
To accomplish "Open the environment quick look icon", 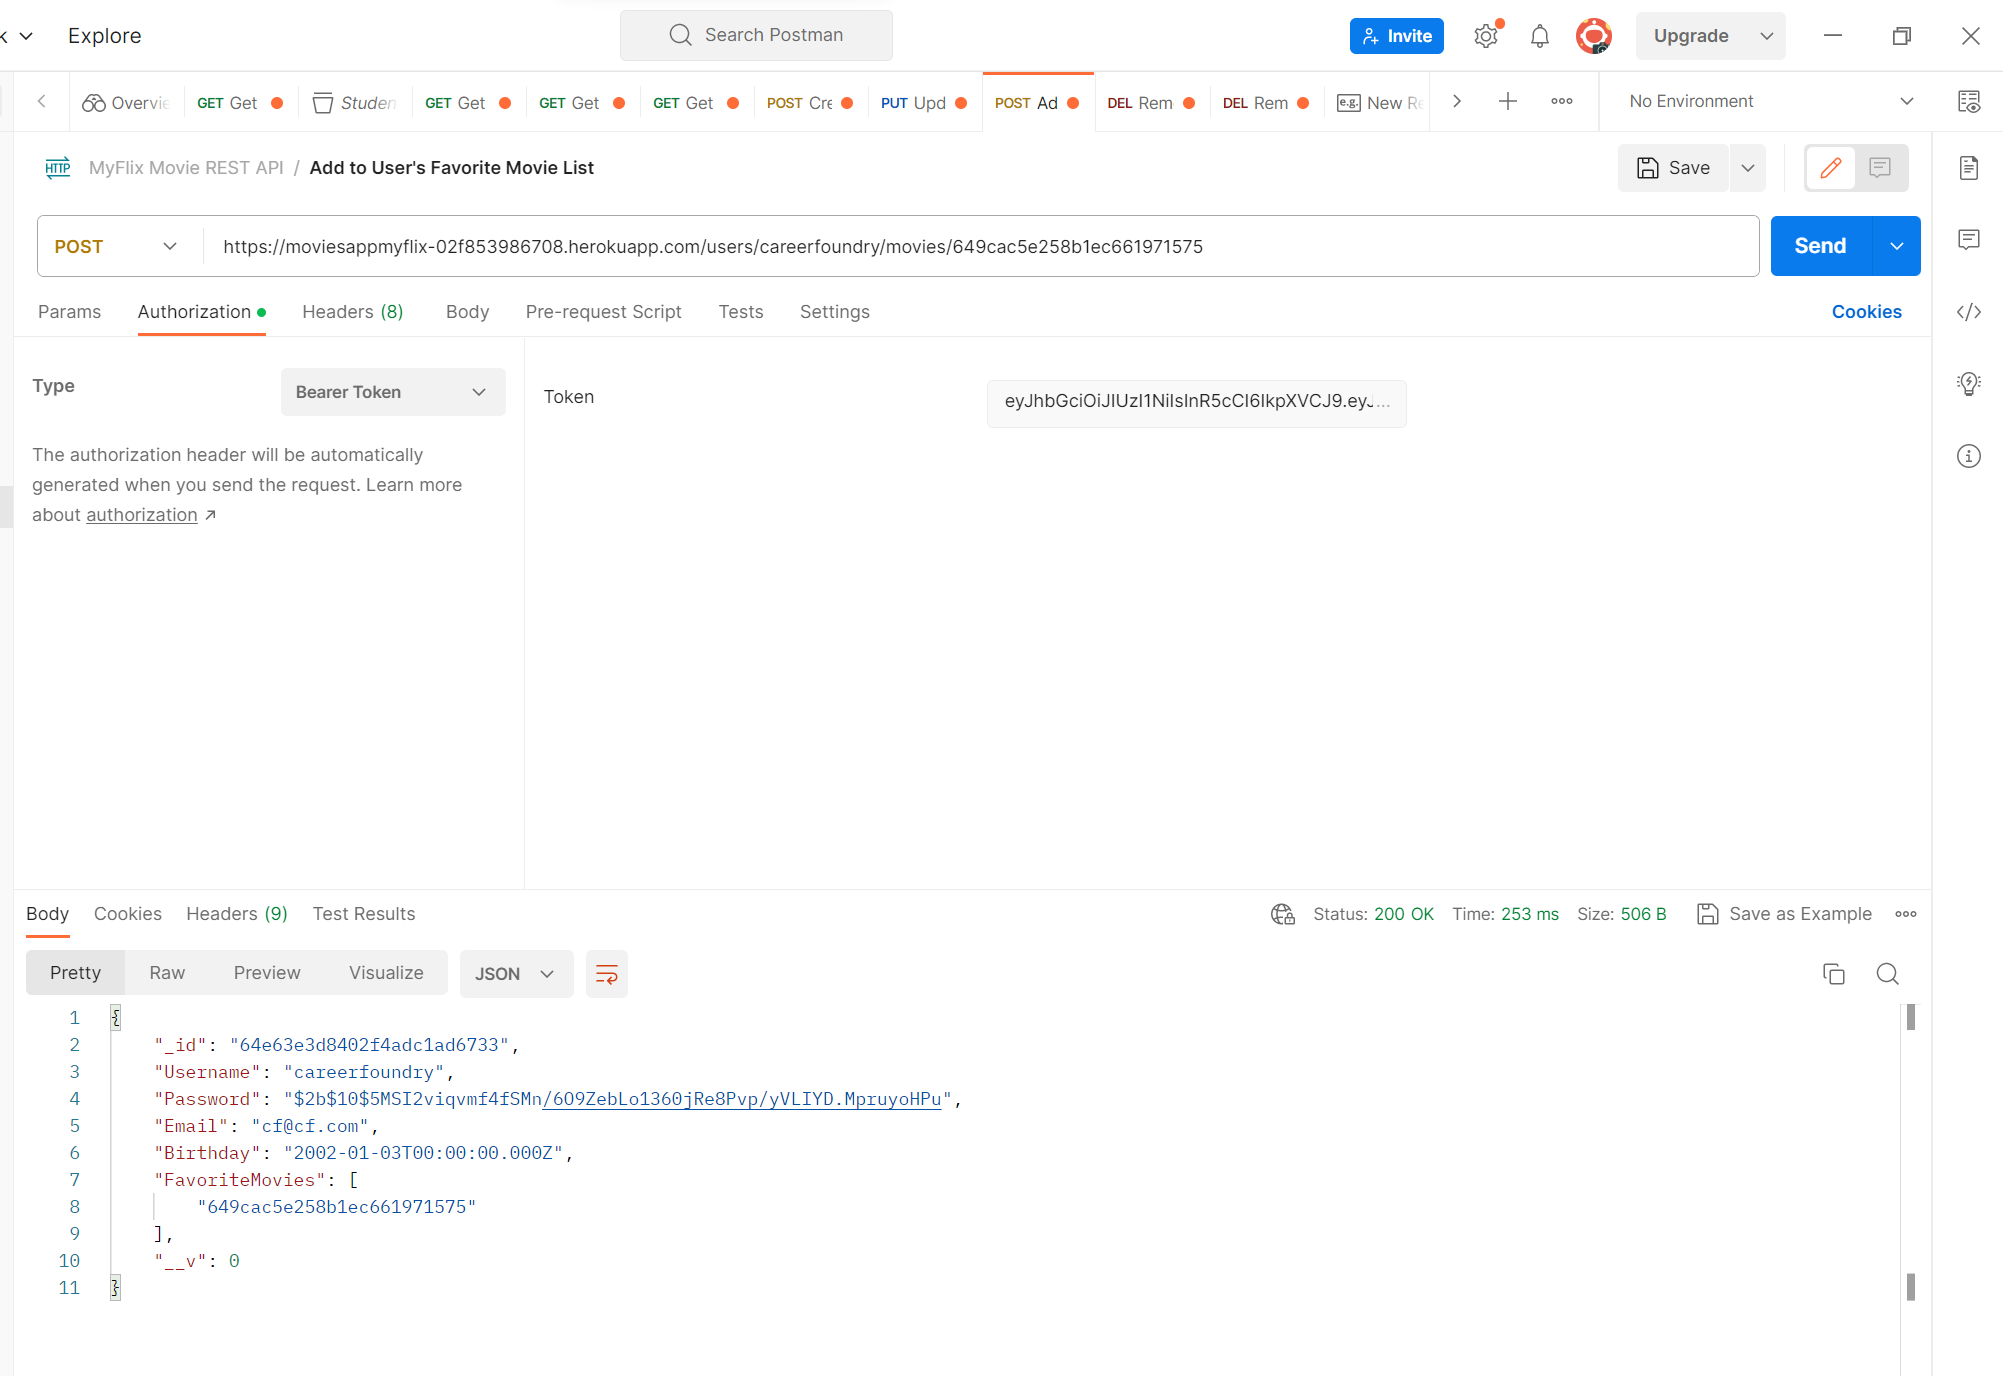I will 1969,101.
